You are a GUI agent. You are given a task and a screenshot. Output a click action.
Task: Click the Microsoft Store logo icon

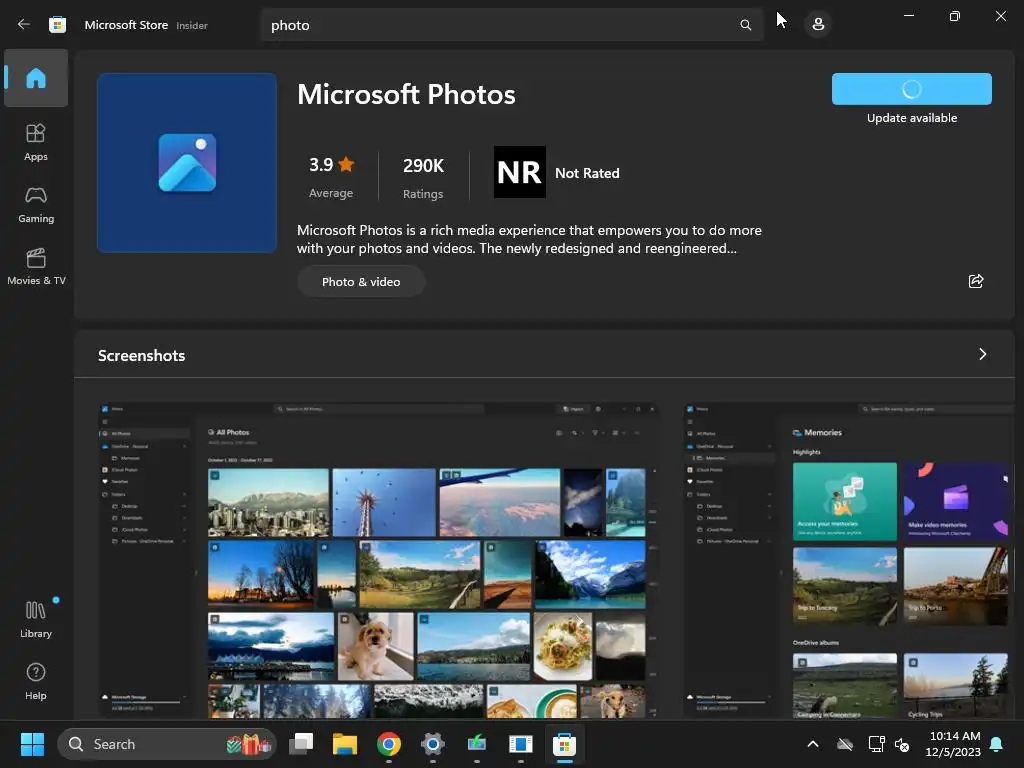coord(57,25)
